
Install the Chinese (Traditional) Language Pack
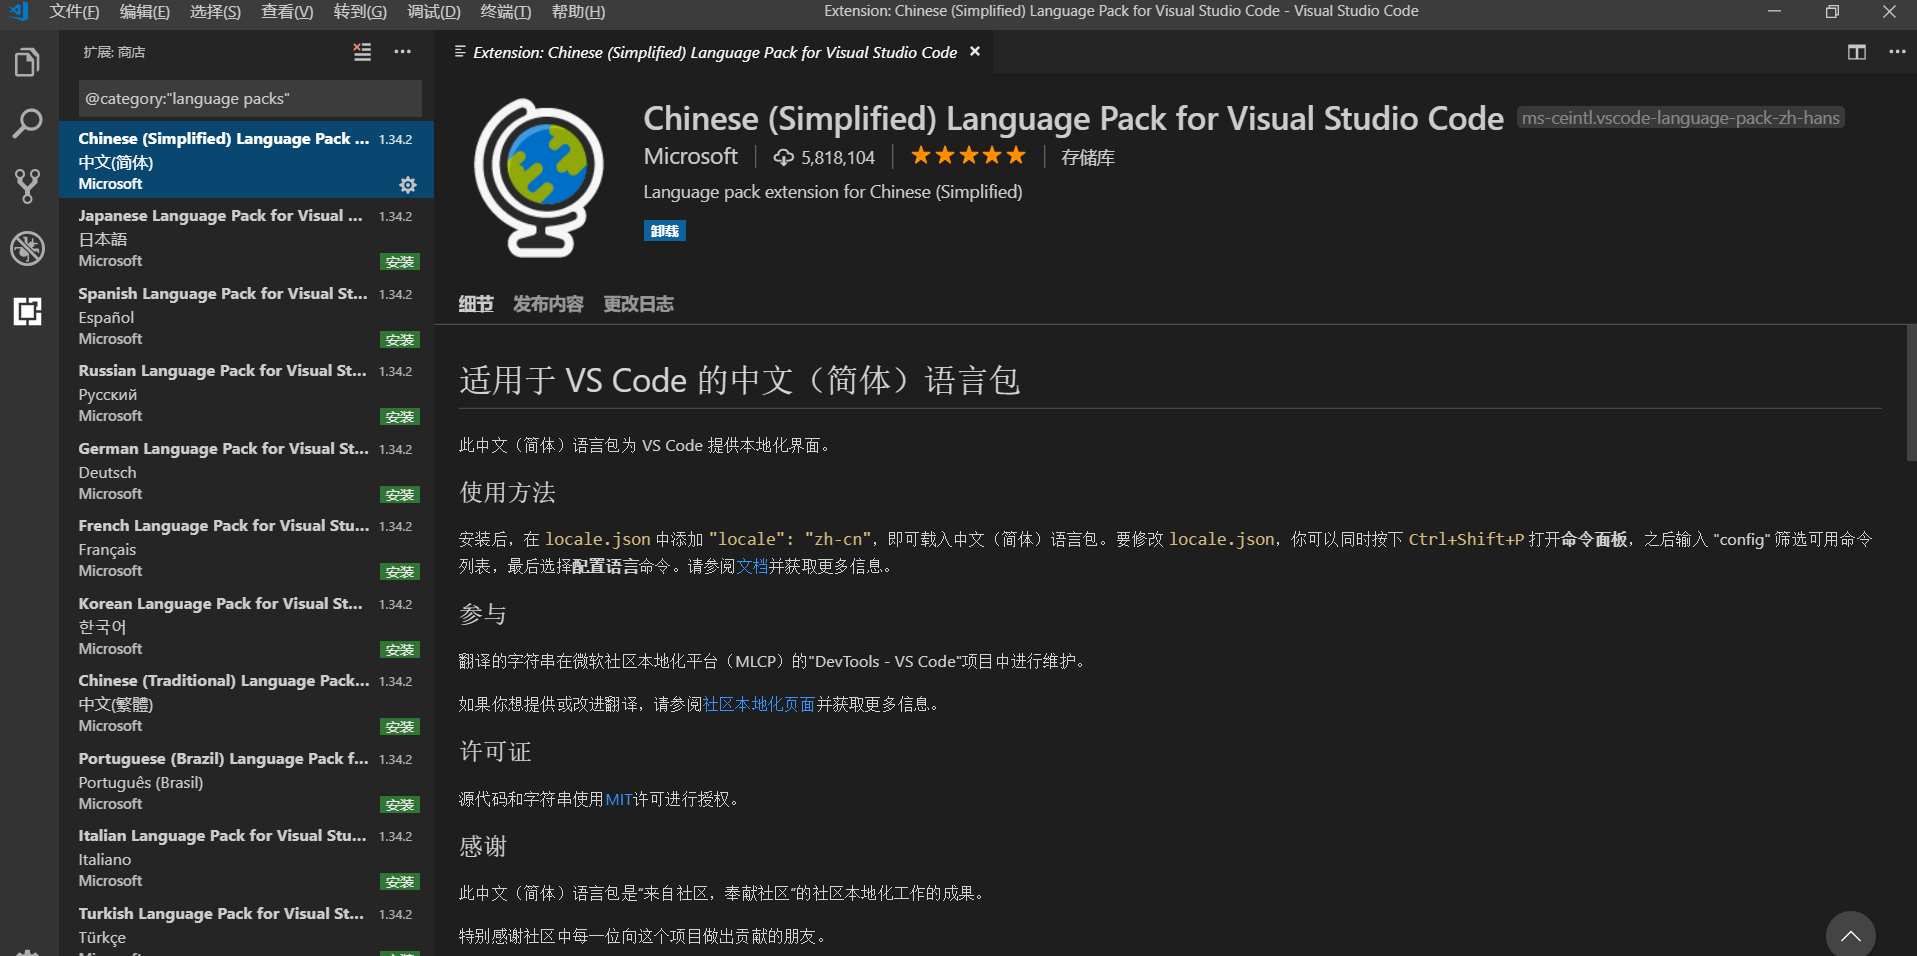coord(400,727)
